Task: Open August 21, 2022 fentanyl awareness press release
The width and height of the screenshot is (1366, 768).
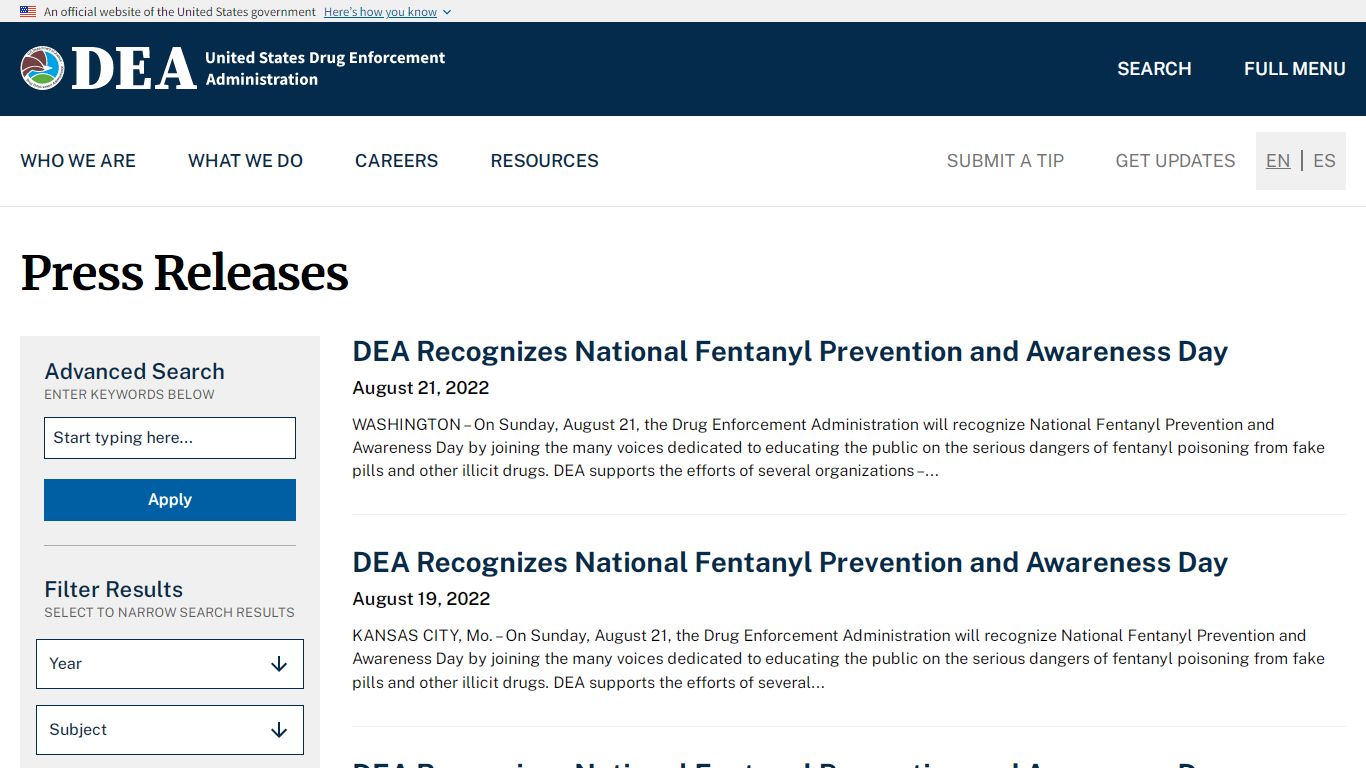Action: pos(790,352)
